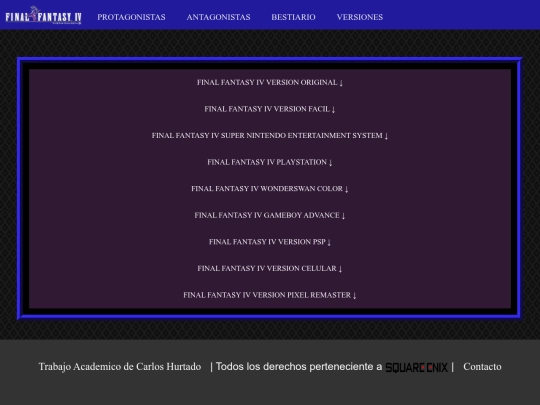Expand Final Fantasy IV Version Celular
540x405 pixels.
(270, 268)
